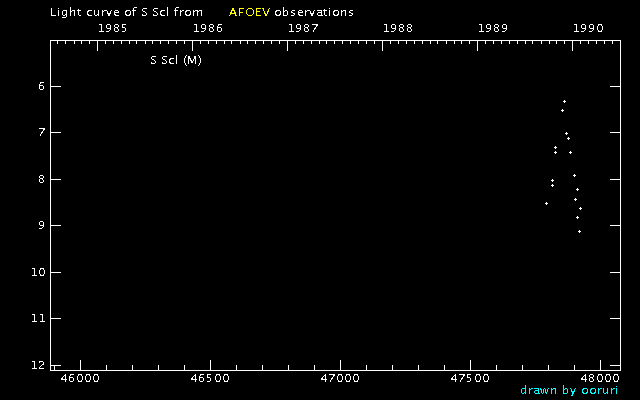Click magnitude 6 on the vertical axis

42,86
